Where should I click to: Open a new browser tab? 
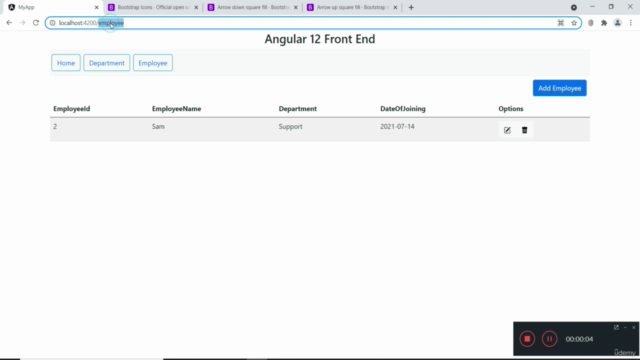[411, 7]
